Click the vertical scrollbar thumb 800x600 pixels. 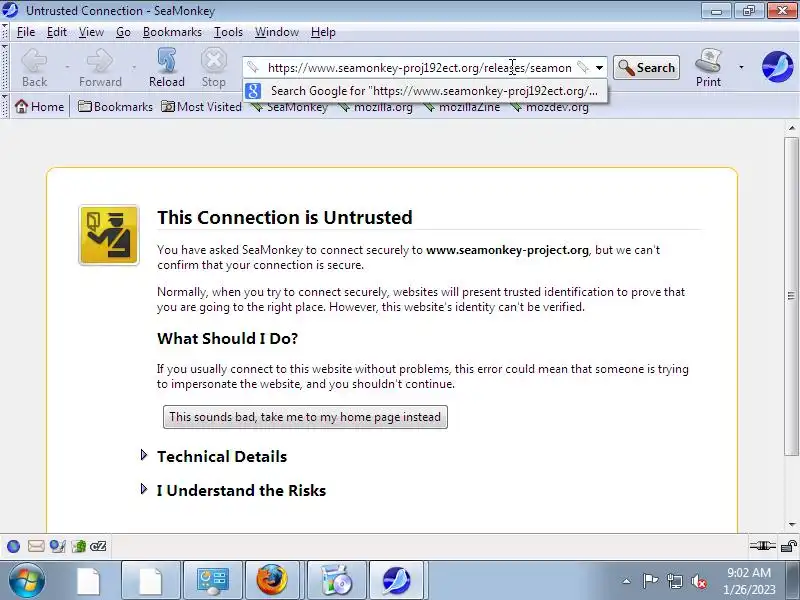pyautogui.click(x=791, y=296)
